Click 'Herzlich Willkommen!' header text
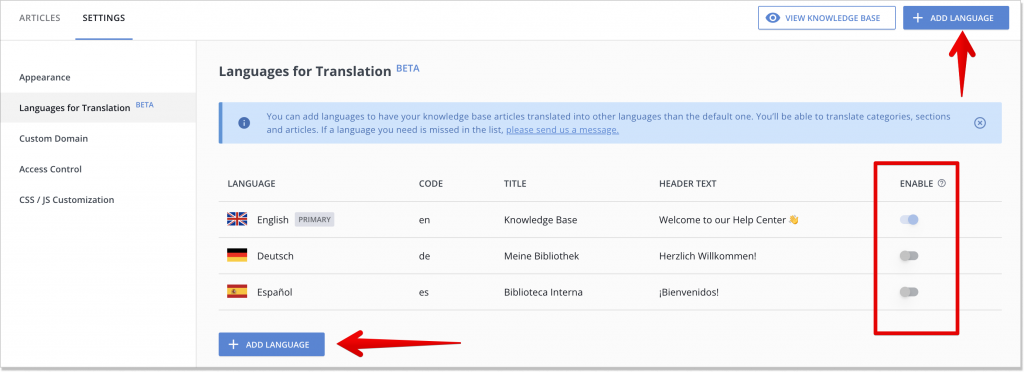The height and width of the screenshot is (372, 1024). (708, 256)
